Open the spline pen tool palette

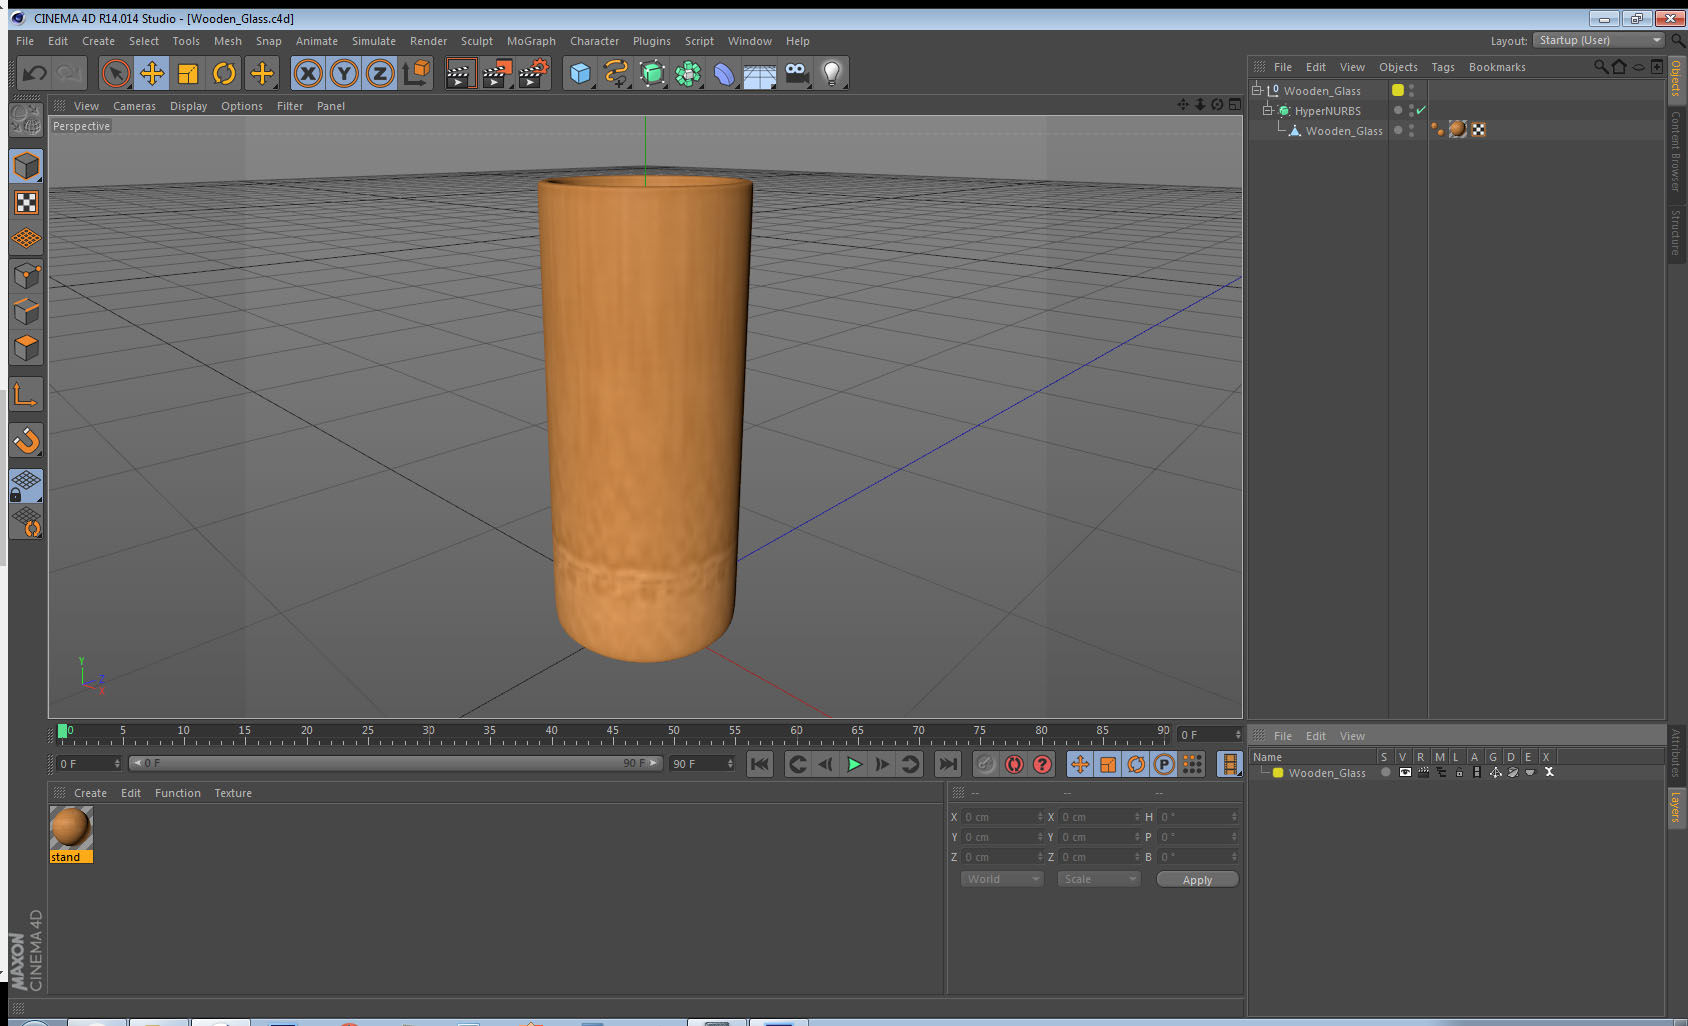click(x=616, y=73)
